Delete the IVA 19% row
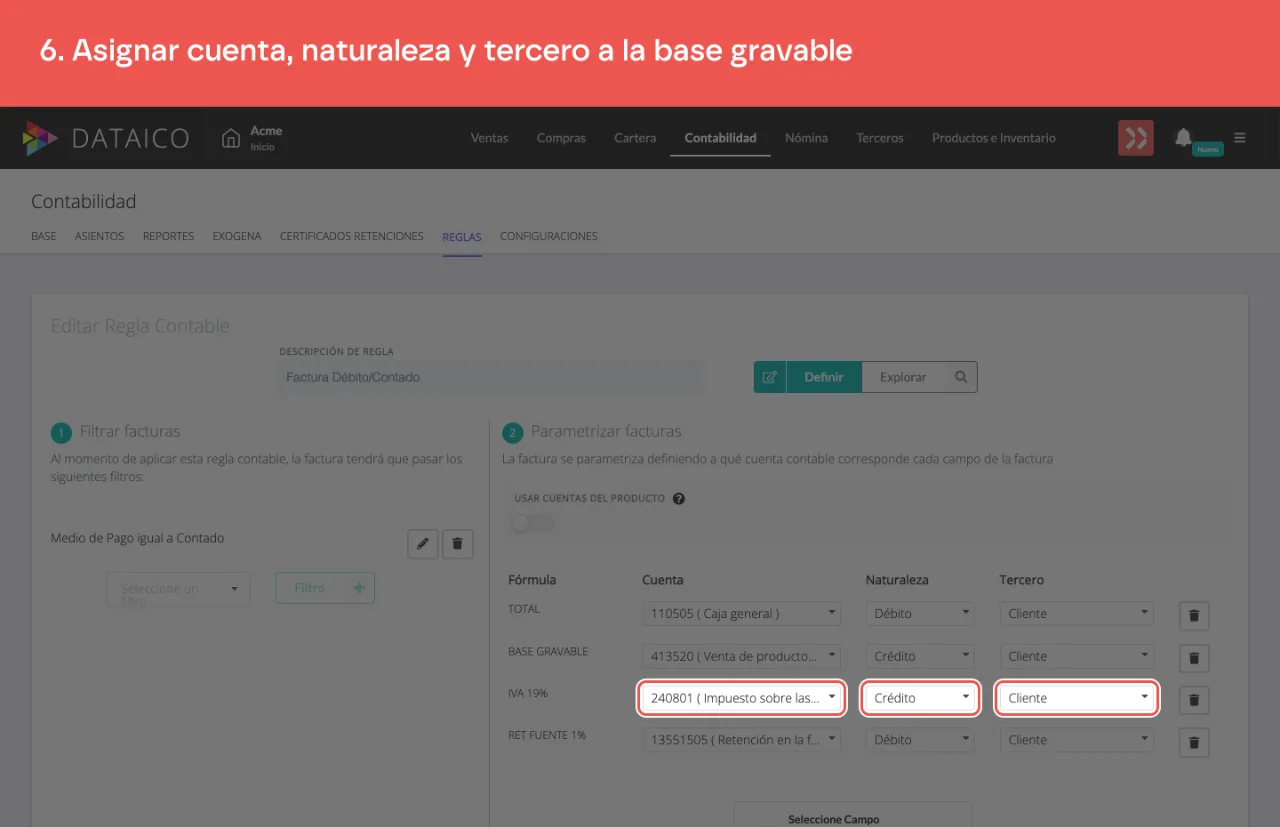The height and width of the screenshot is (827, 1280). pos(1194,700)
